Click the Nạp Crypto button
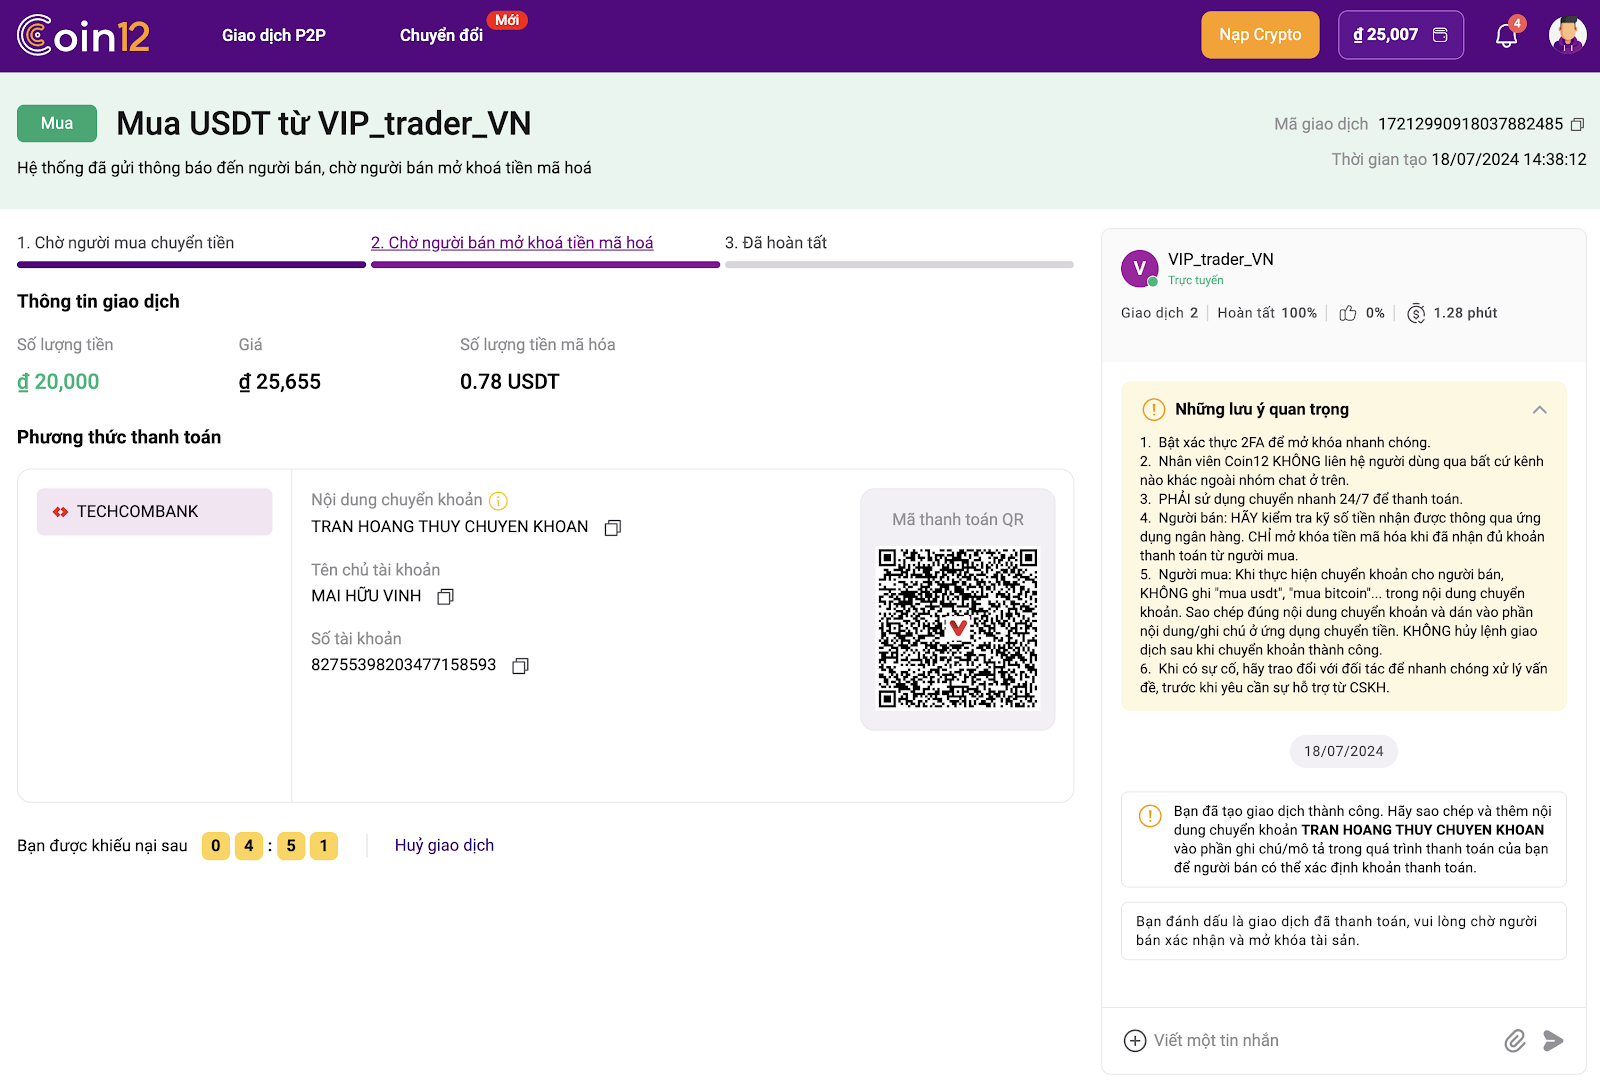1600x1087 pixels. point(1260,35)
